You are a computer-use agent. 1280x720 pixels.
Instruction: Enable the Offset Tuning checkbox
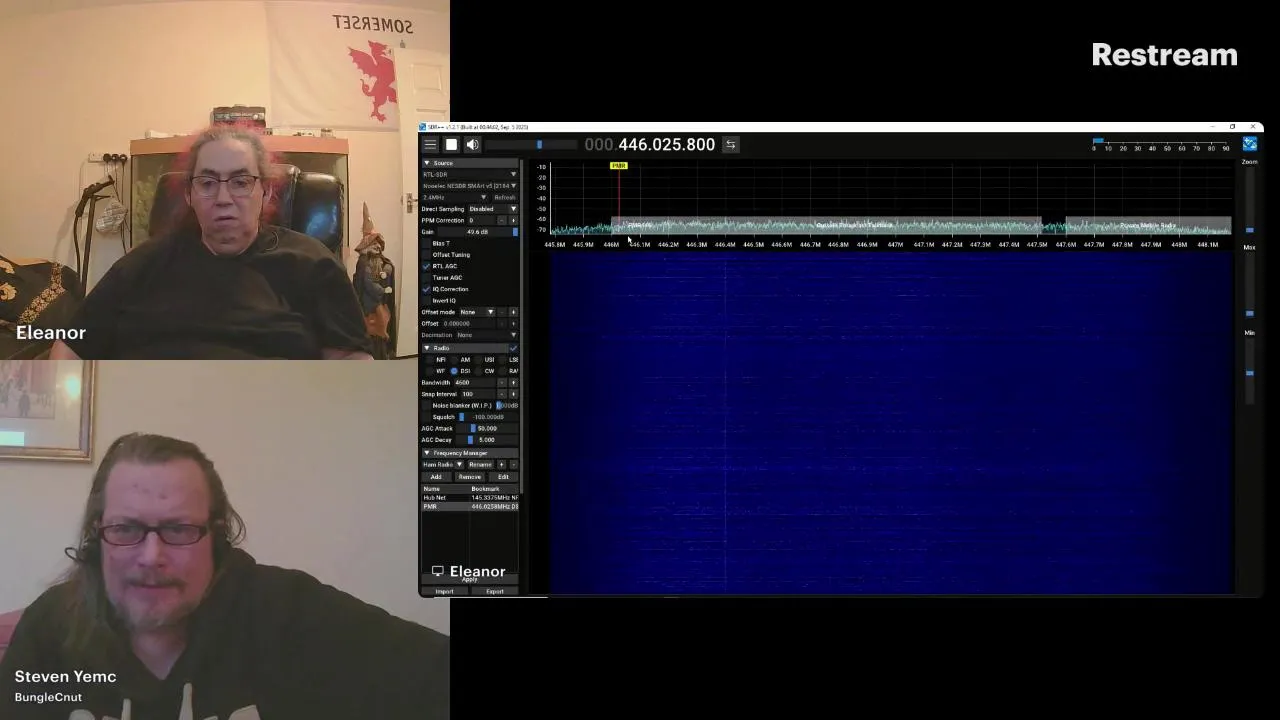tap(426, 255)
